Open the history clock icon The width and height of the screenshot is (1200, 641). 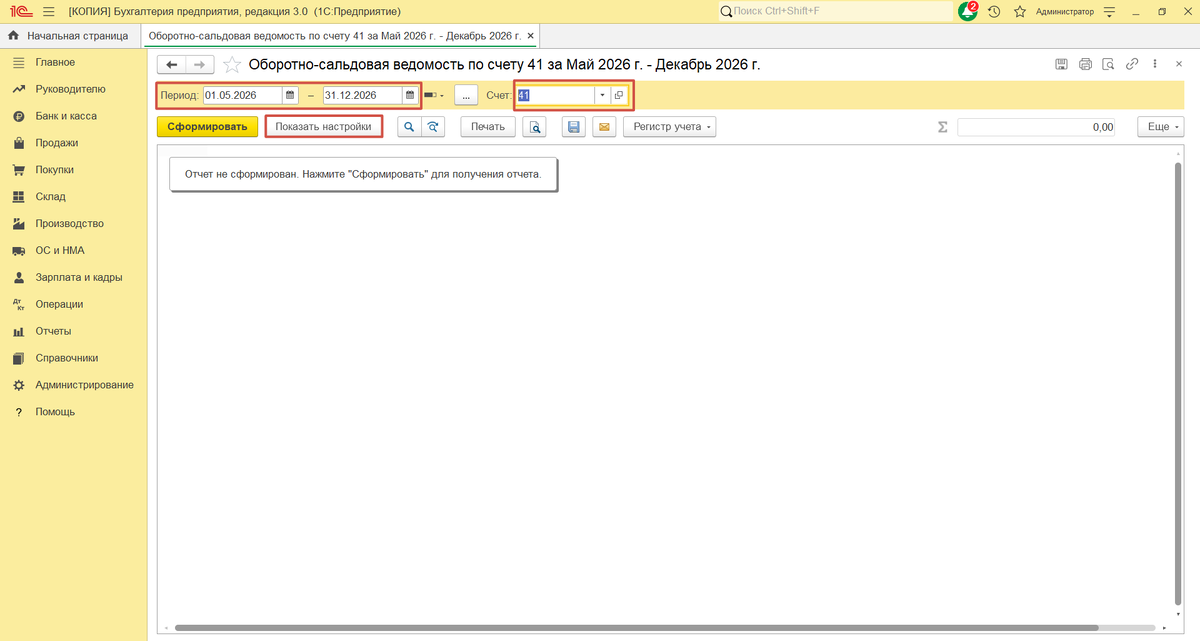click(994, 11)
